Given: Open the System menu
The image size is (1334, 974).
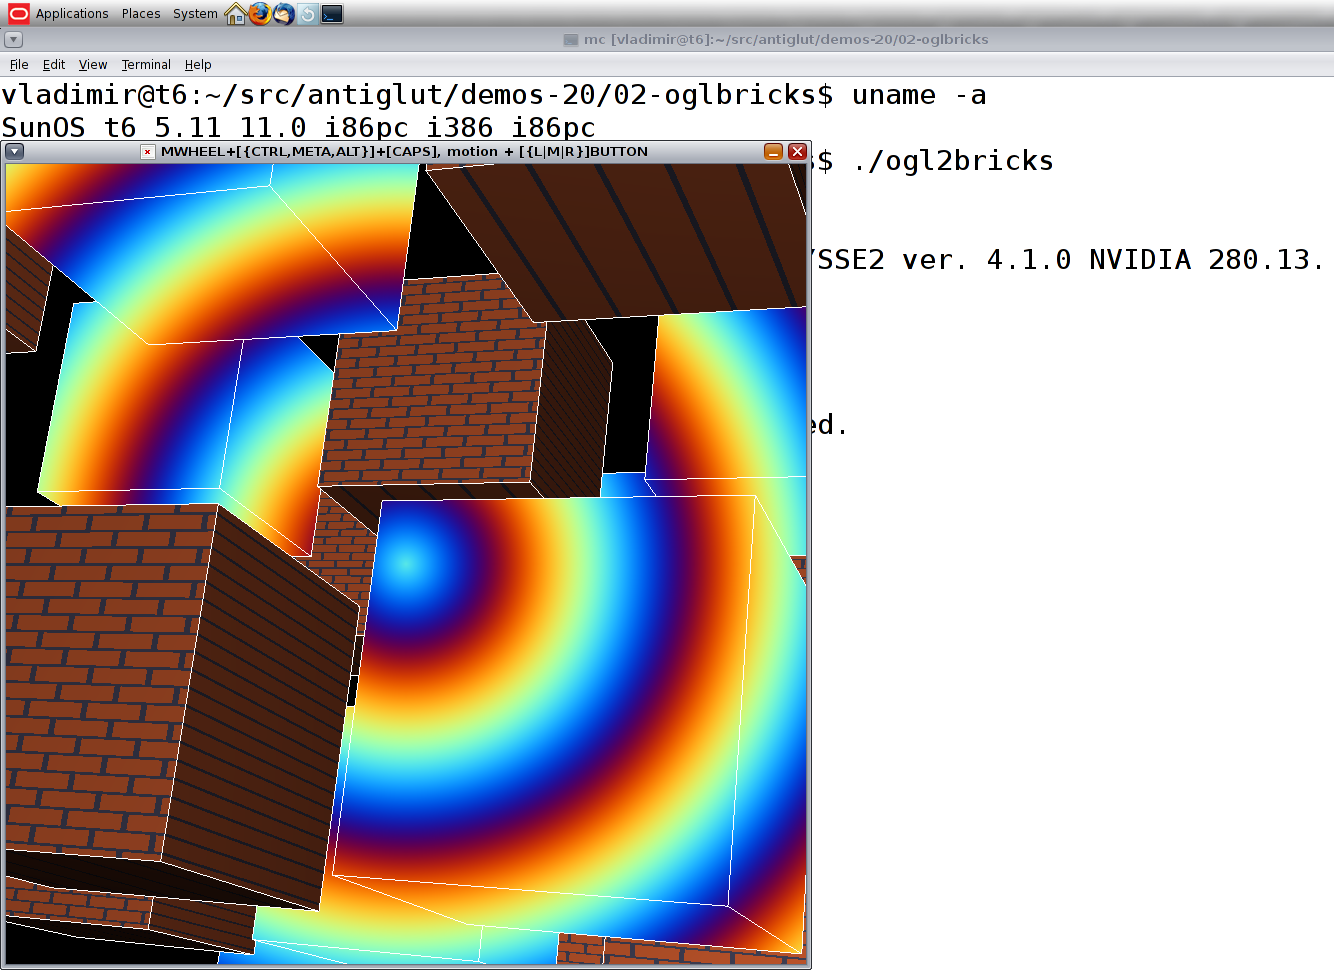Looking at the screenshot, I should [x=195, y=14].
